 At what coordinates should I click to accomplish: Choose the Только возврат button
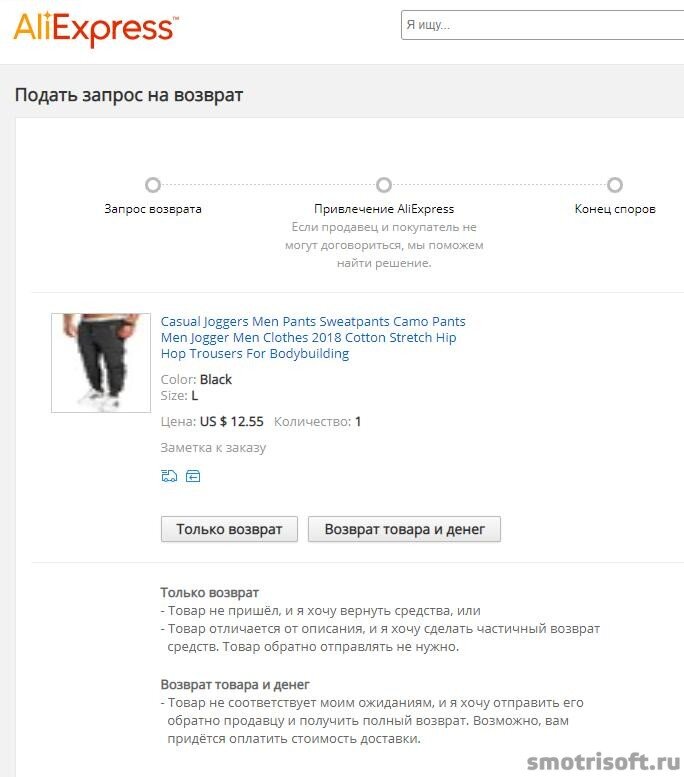[229, 529]
